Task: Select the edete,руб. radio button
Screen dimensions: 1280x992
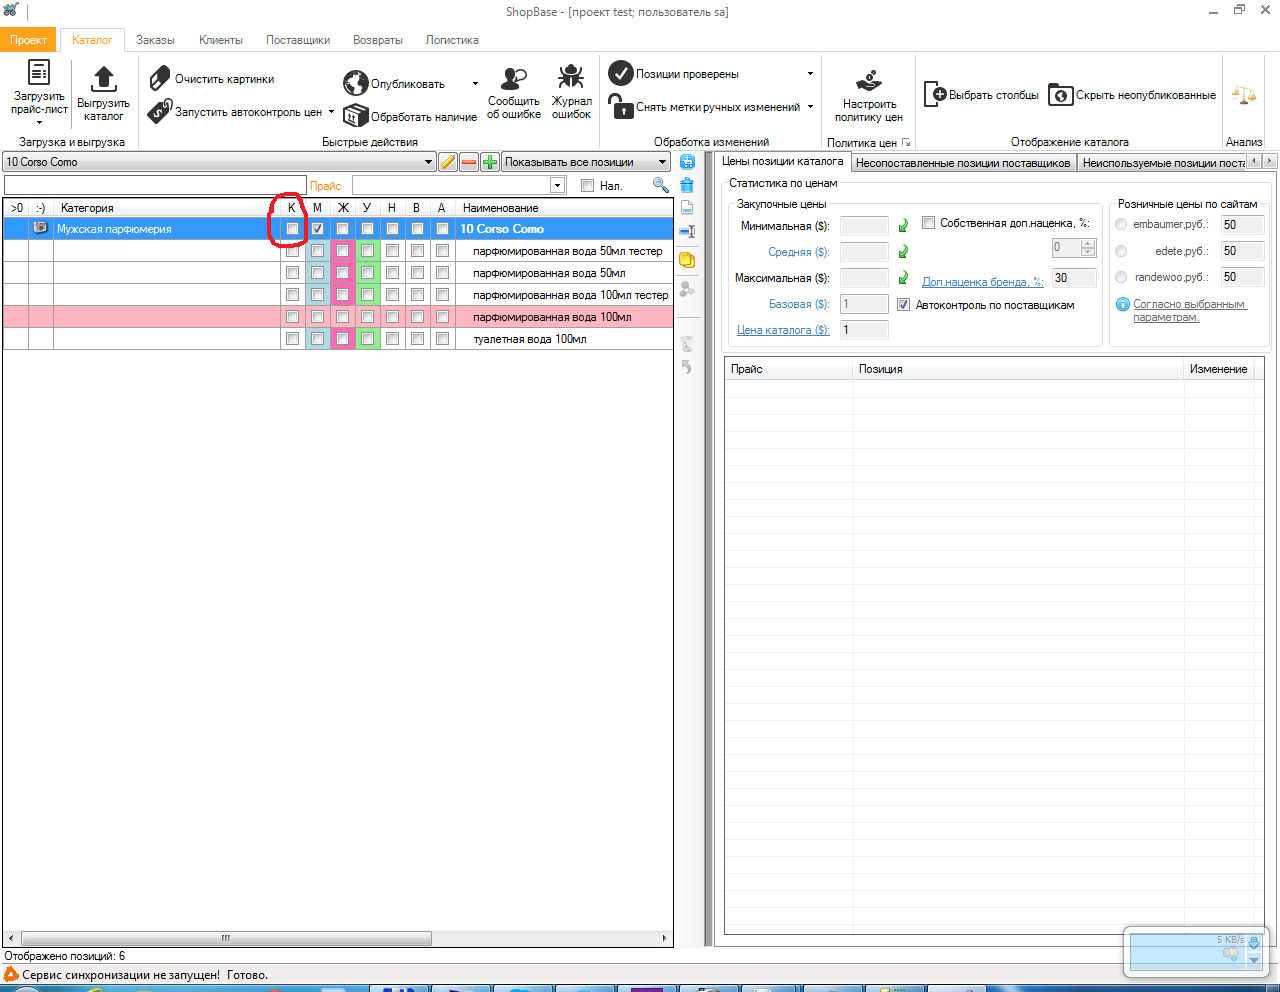Action: [x=1121, y=251]
